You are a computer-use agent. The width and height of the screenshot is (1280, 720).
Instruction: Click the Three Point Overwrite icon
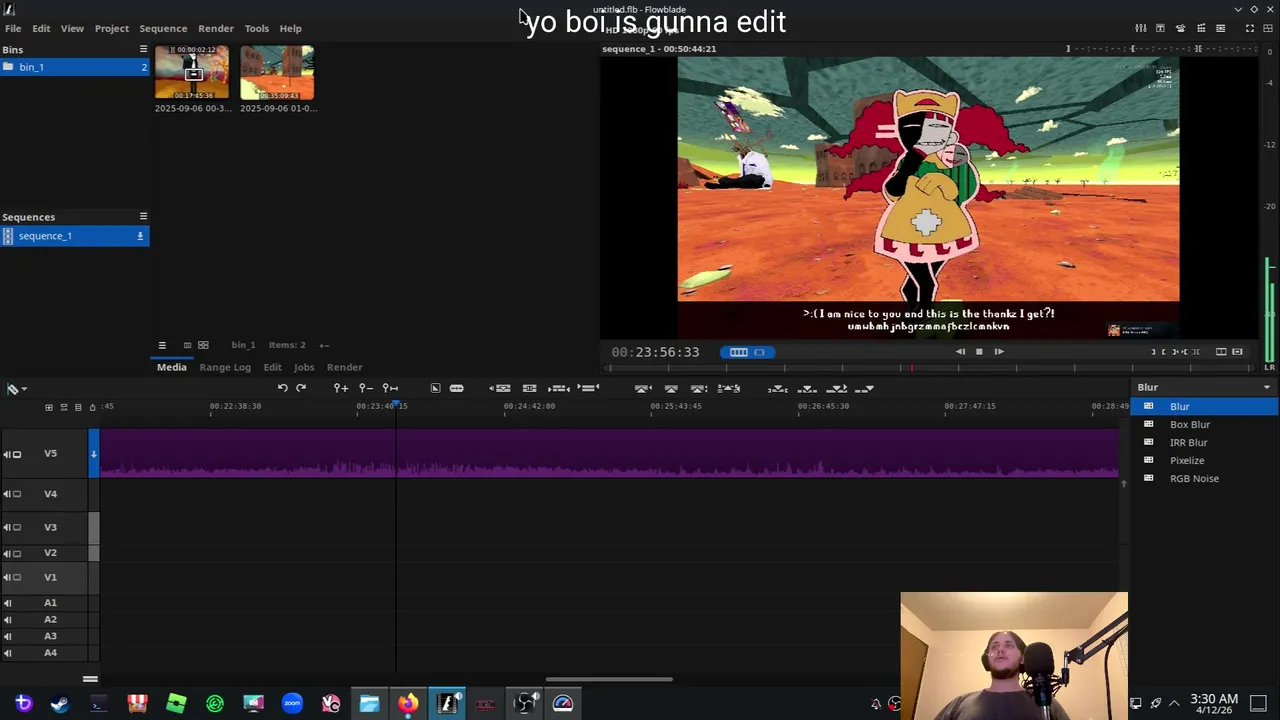[x=807, y=388]
